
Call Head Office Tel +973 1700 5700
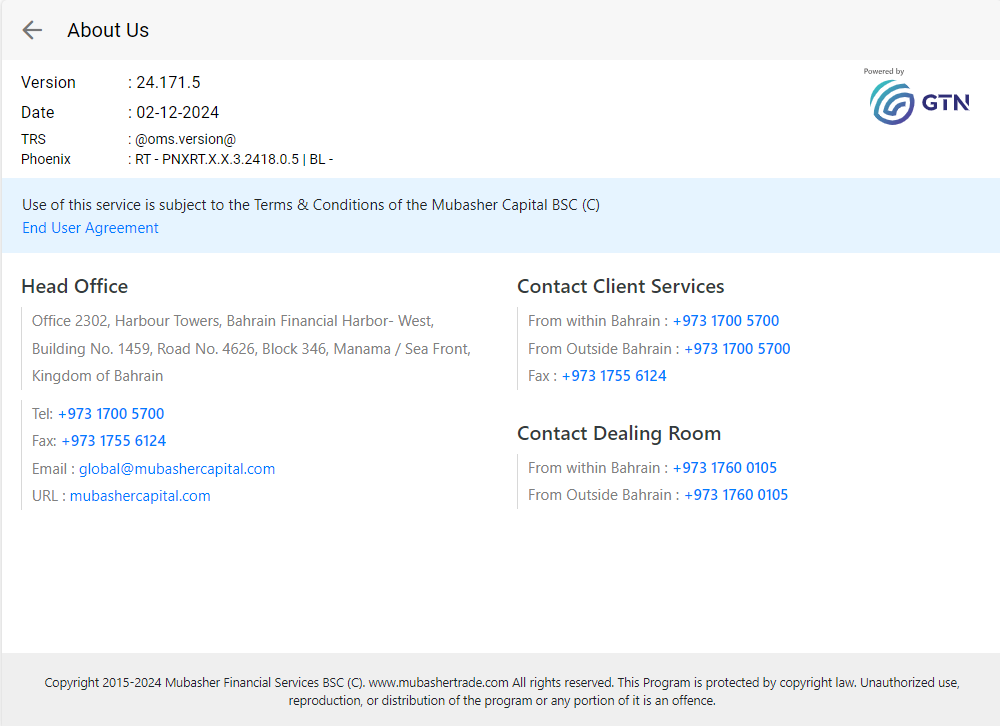click(111, 413)
